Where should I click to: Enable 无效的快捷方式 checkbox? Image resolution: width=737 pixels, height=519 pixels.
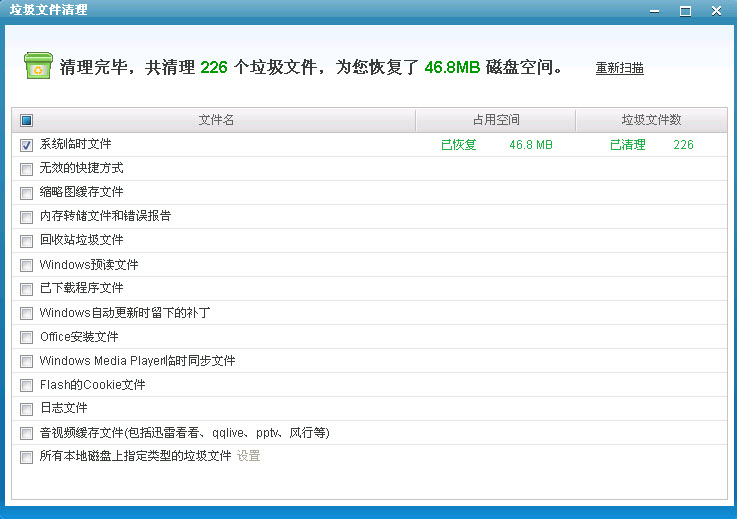point(26,169)
